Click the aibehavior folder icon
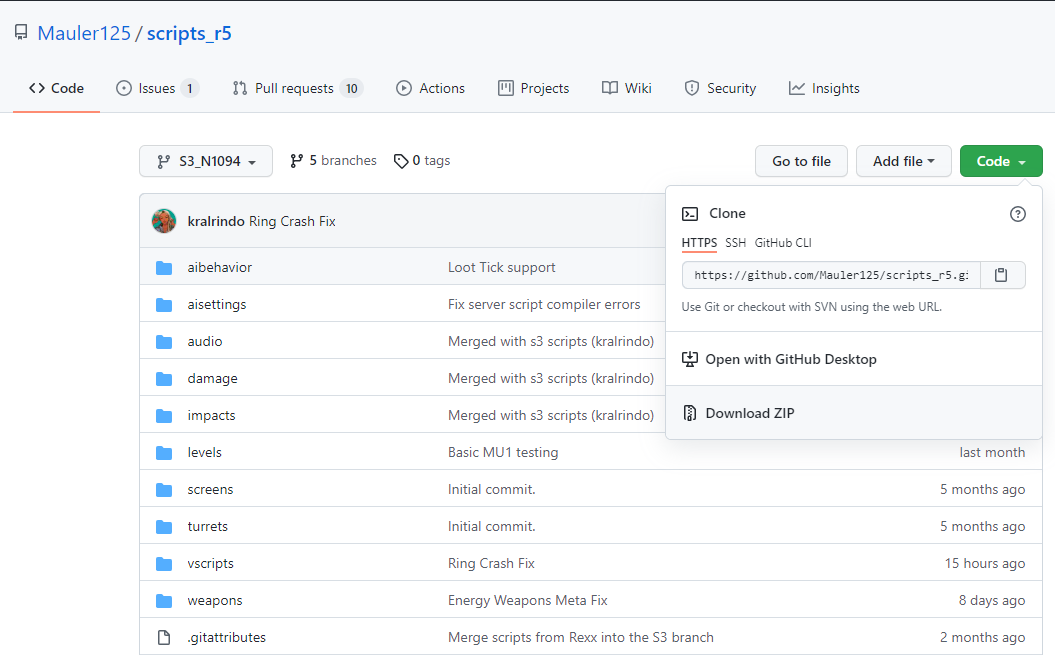Viewport: 1055px width, 655px height. (x=164, y=268)
